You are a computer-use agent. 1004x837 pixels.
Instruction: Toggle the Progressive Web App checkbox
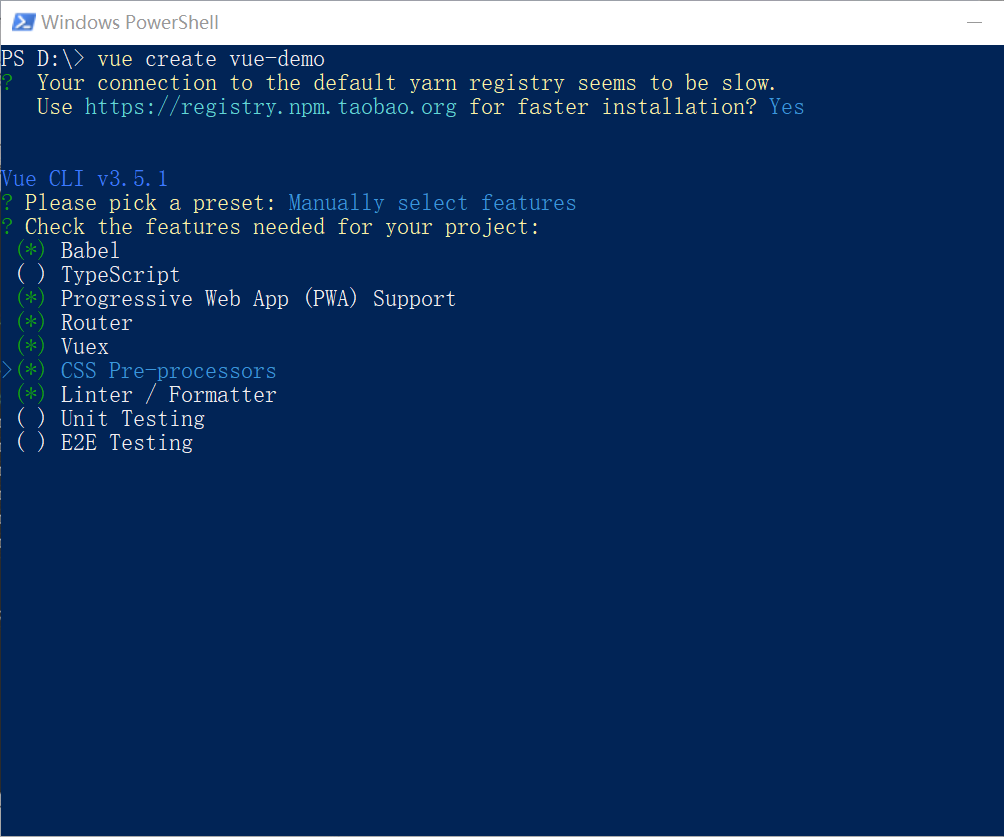(31, 299)
